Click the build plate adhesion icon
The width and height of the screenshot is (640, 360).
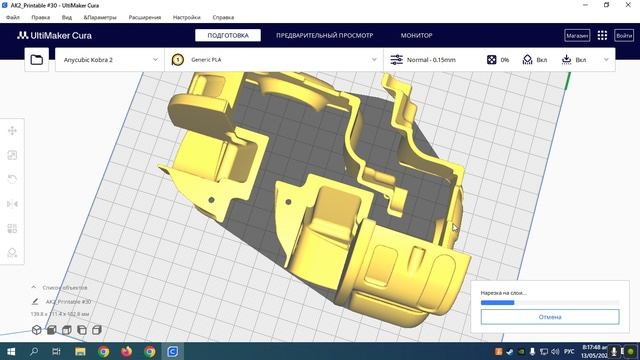pyautogui.click(x=566, y=60)
